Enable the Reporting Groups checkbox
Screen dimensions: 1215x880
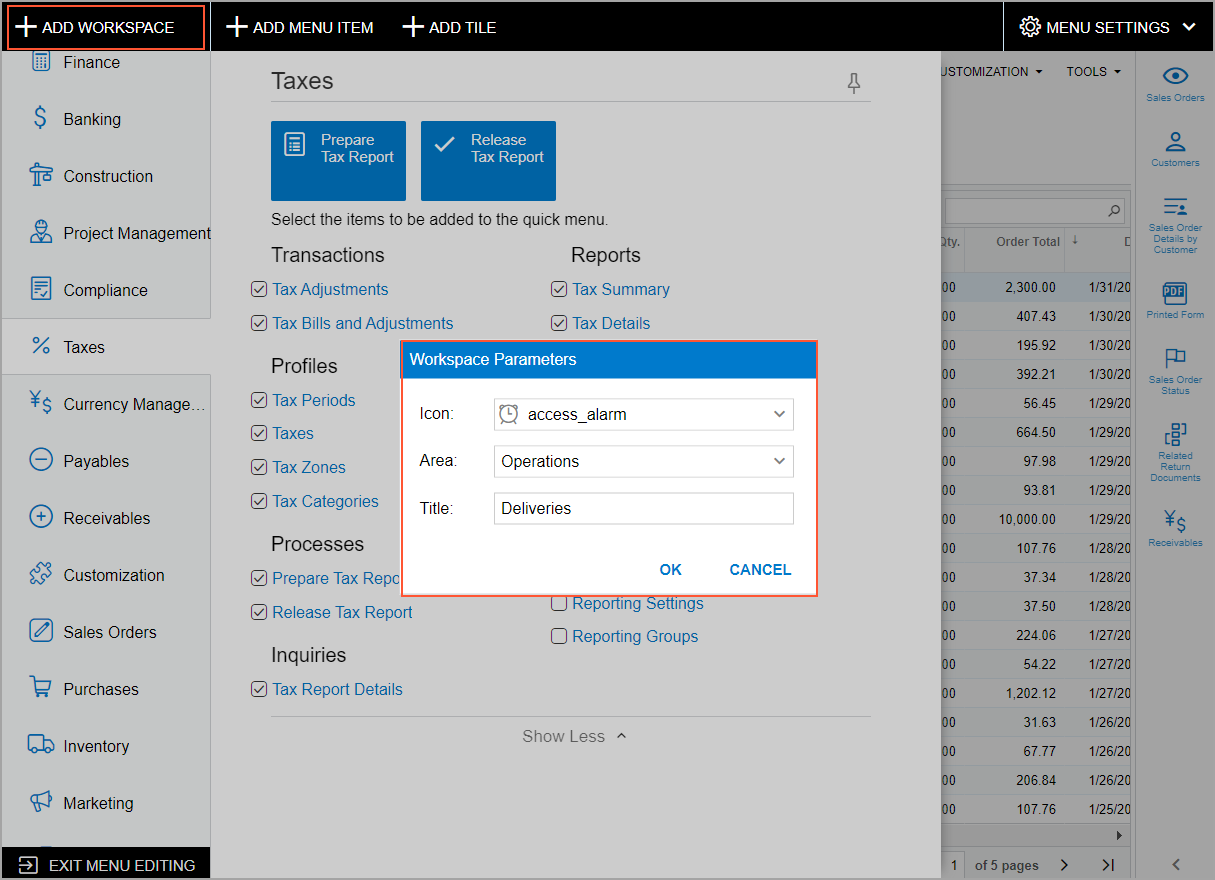[x=559, y=637]
